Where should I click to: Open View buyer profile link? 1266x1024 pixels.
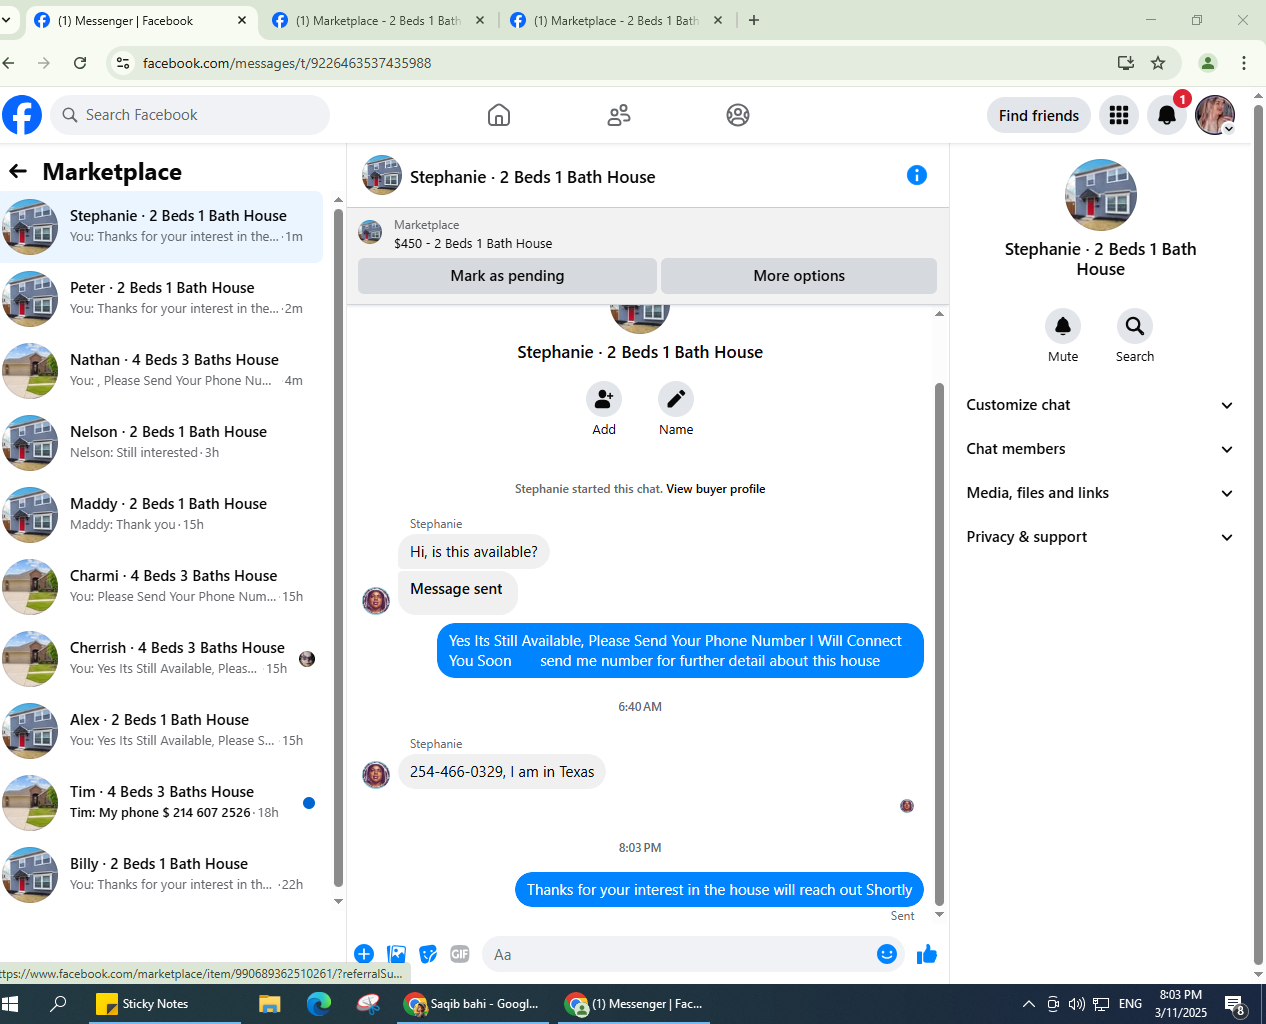pyautogui.click(x=716, y=489)
